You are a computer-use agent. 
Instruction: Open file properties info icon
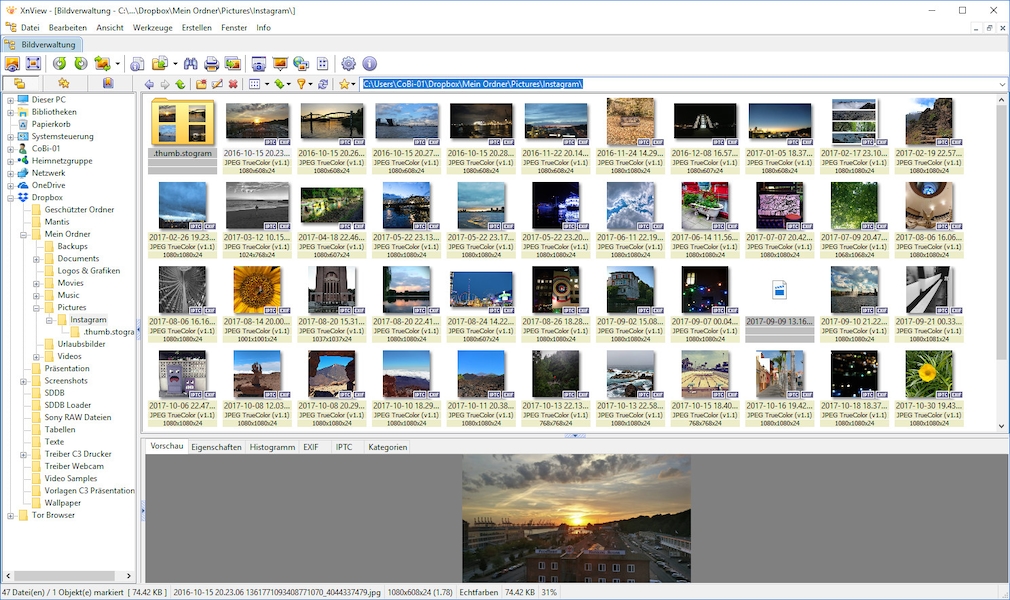(x=137, y=64)
